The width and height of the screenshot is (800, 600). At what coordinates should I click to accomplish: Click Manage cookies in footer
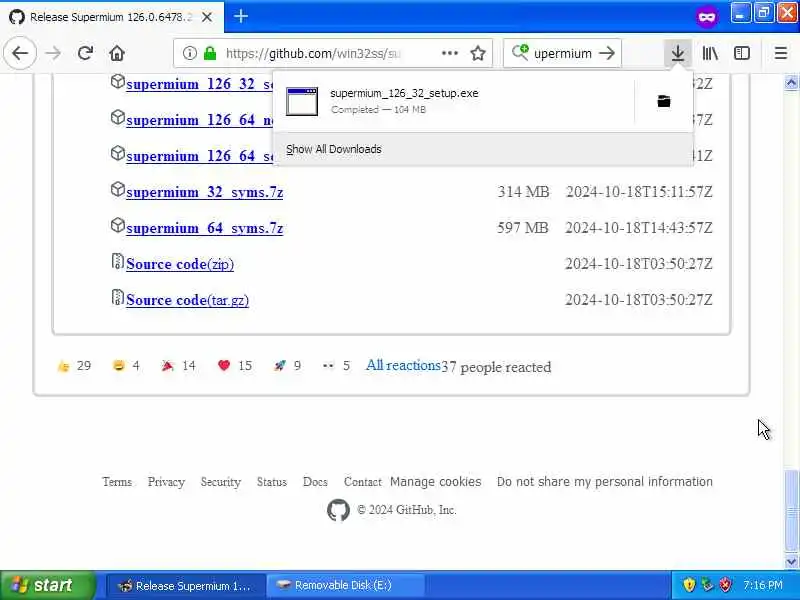point(435,482)
